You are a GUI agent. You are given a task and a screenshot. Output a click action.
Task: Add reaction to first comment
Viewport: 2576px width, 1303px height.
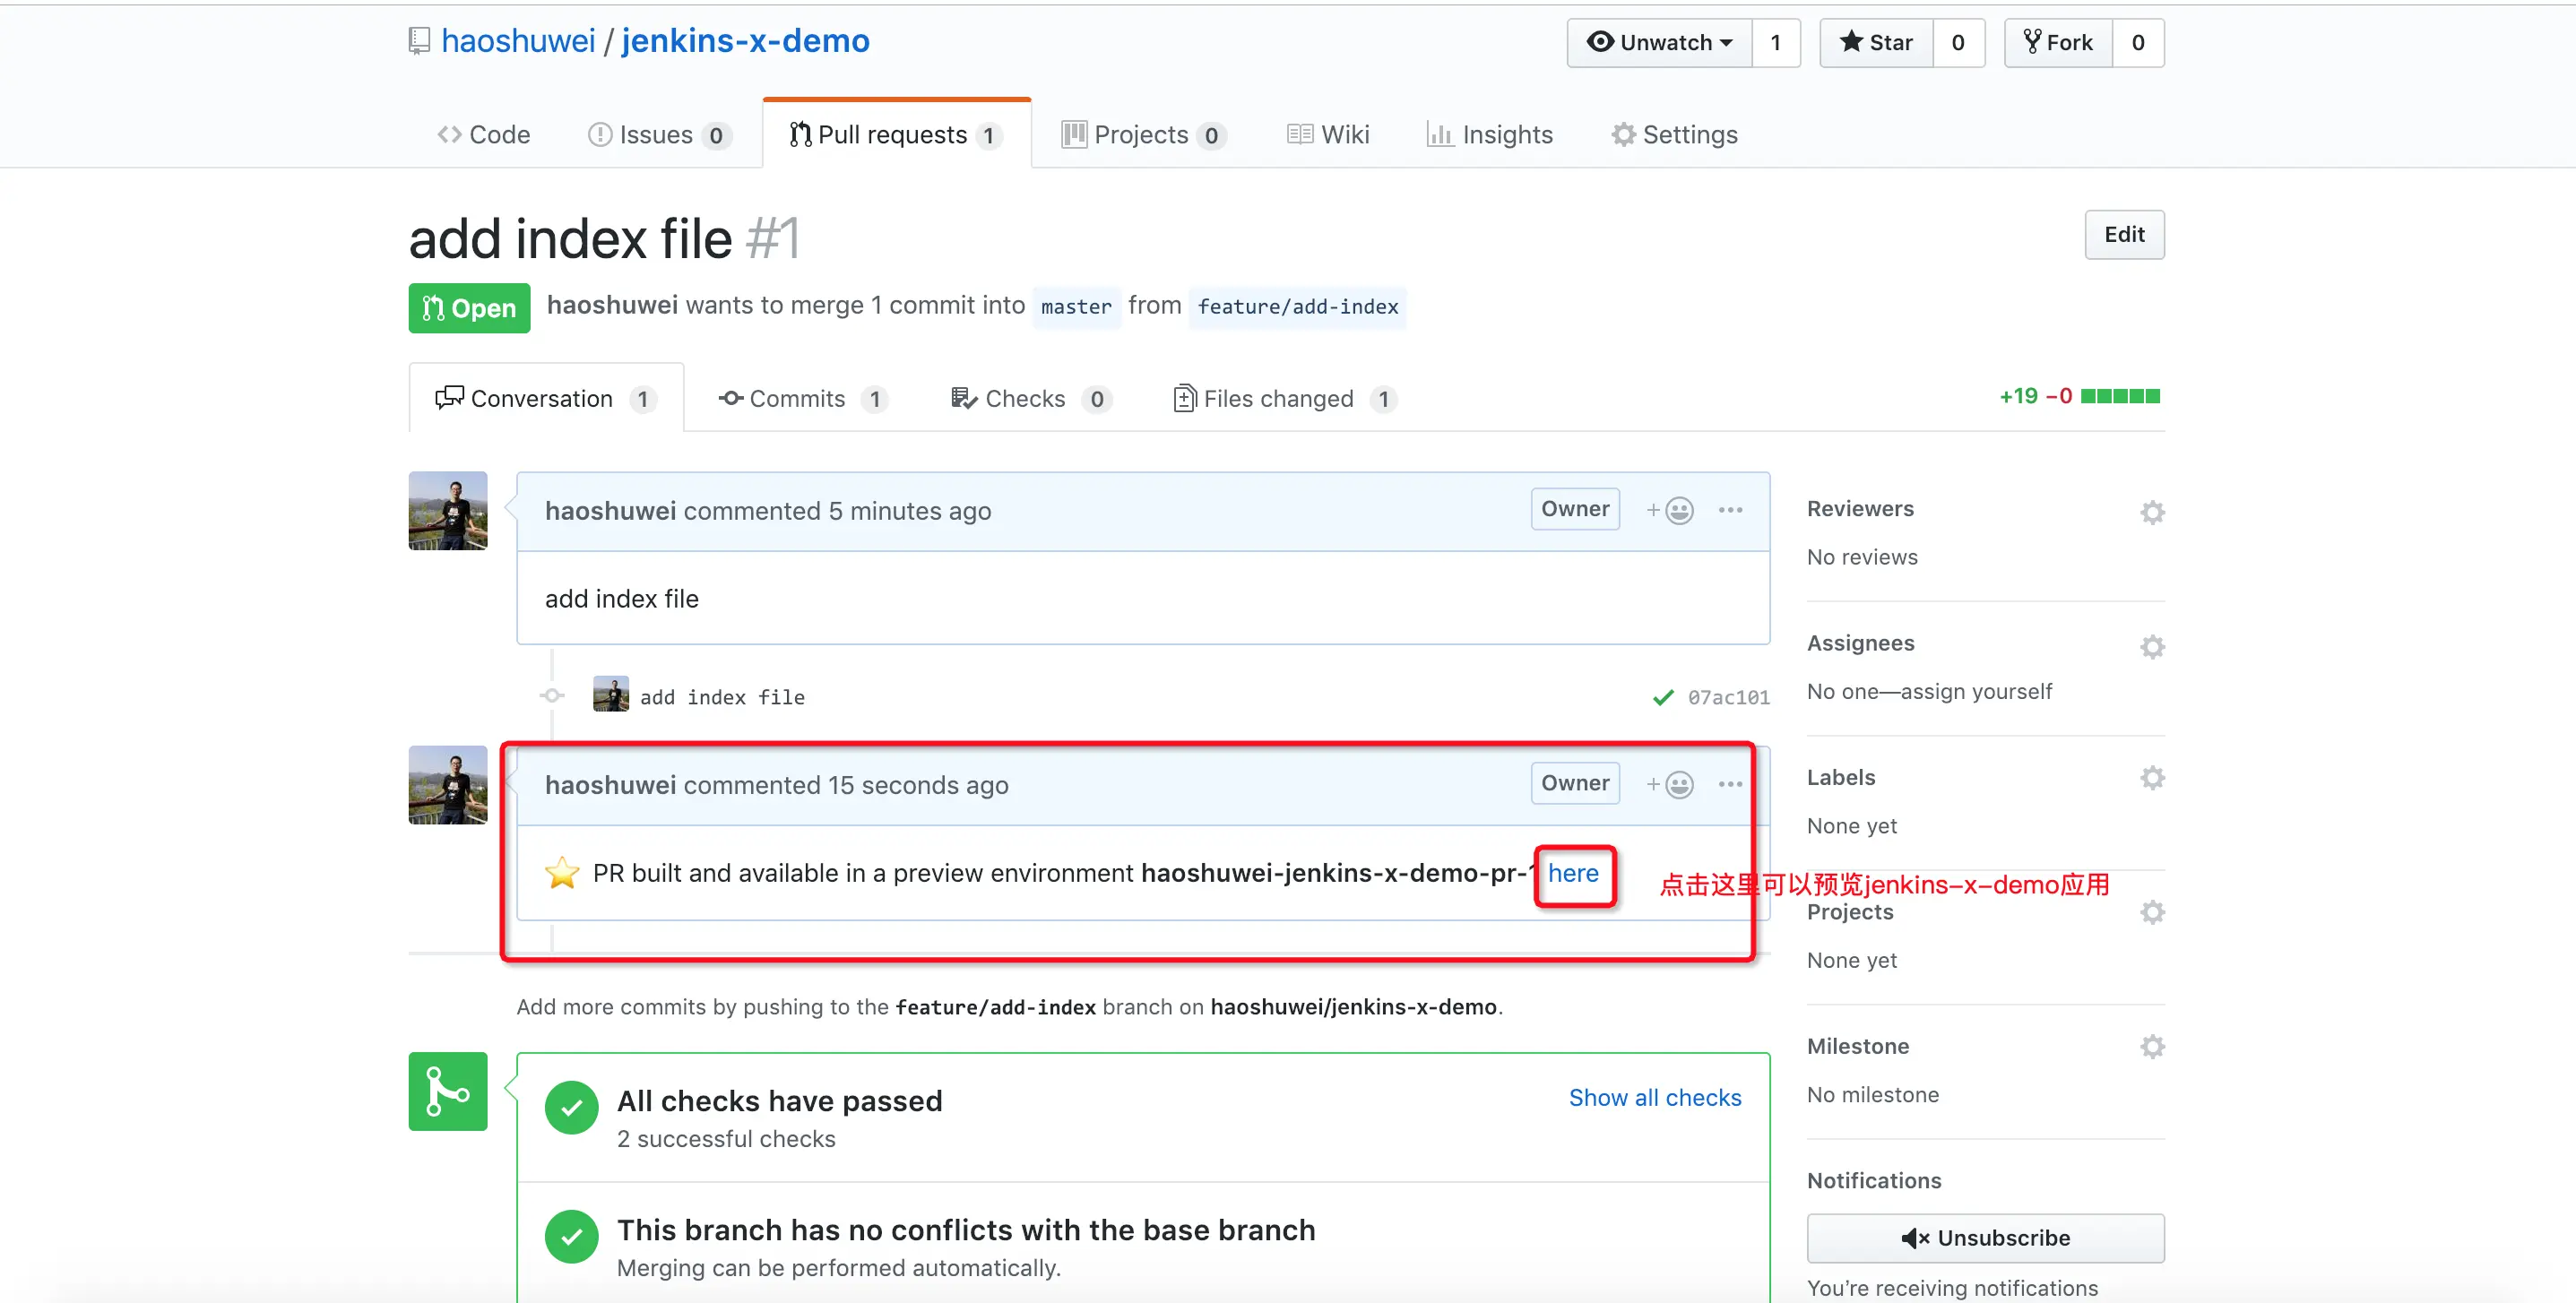(1670, 511)
